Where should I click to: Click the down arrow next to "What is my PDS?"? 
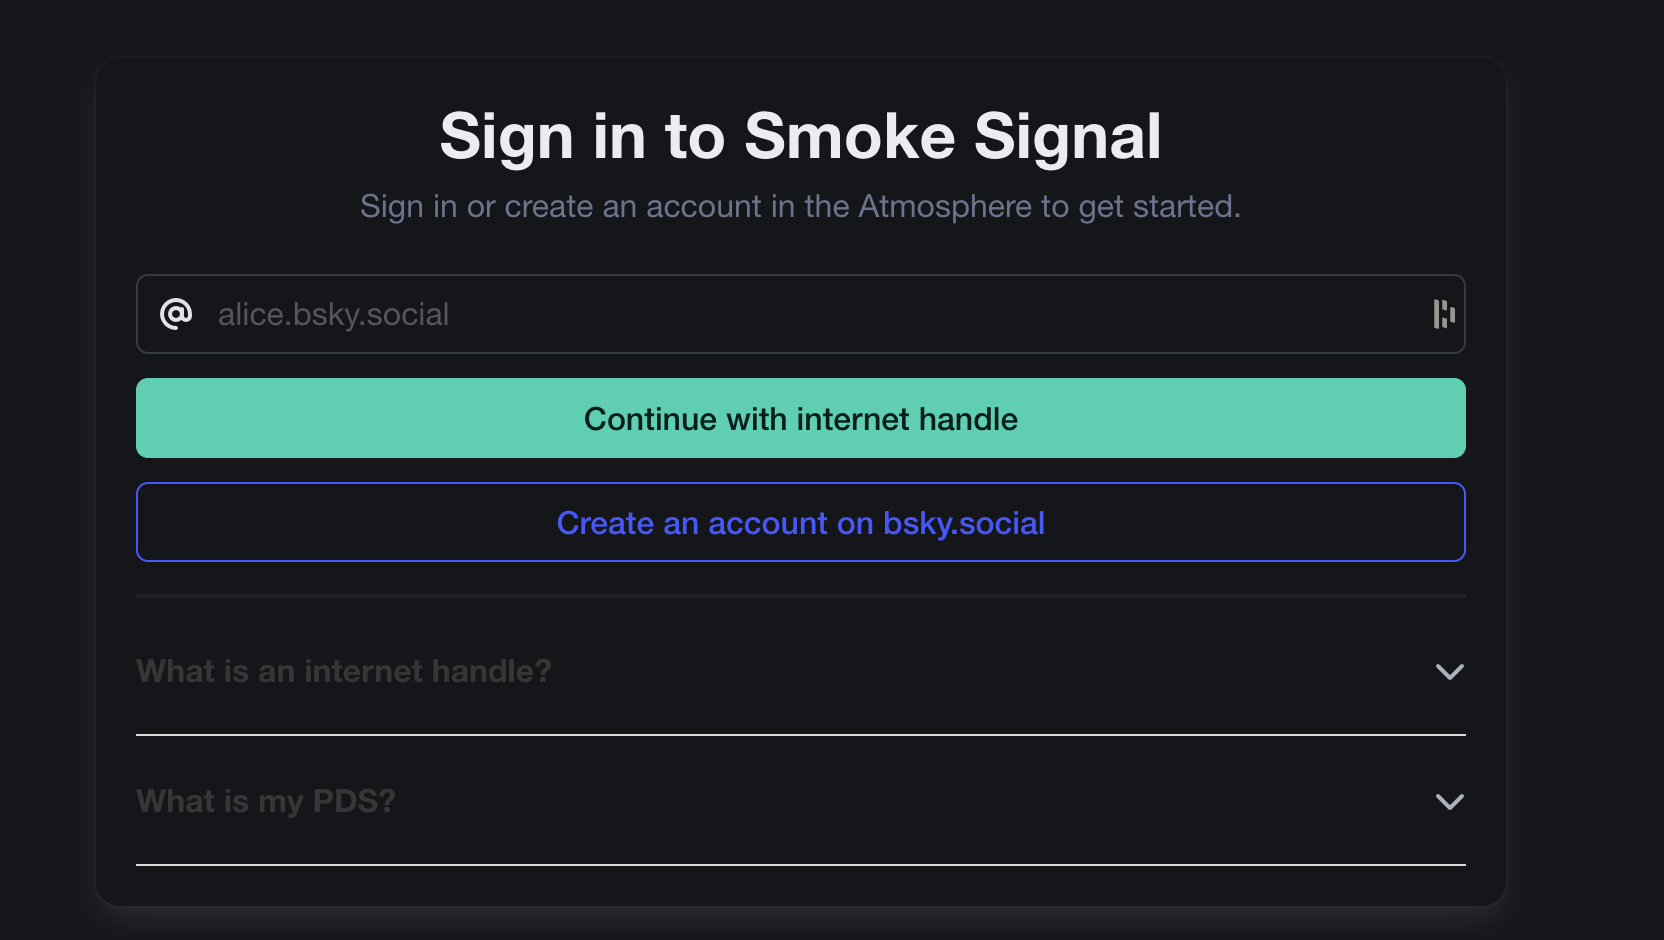point(1449,802)
